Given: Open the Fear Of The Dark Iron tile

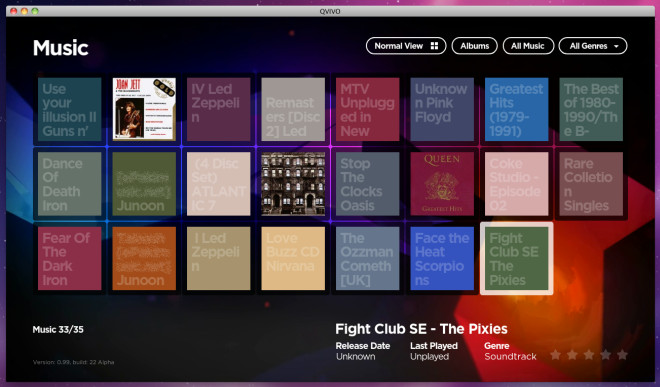Looking at the screenshot, I should tap(69, 259).
